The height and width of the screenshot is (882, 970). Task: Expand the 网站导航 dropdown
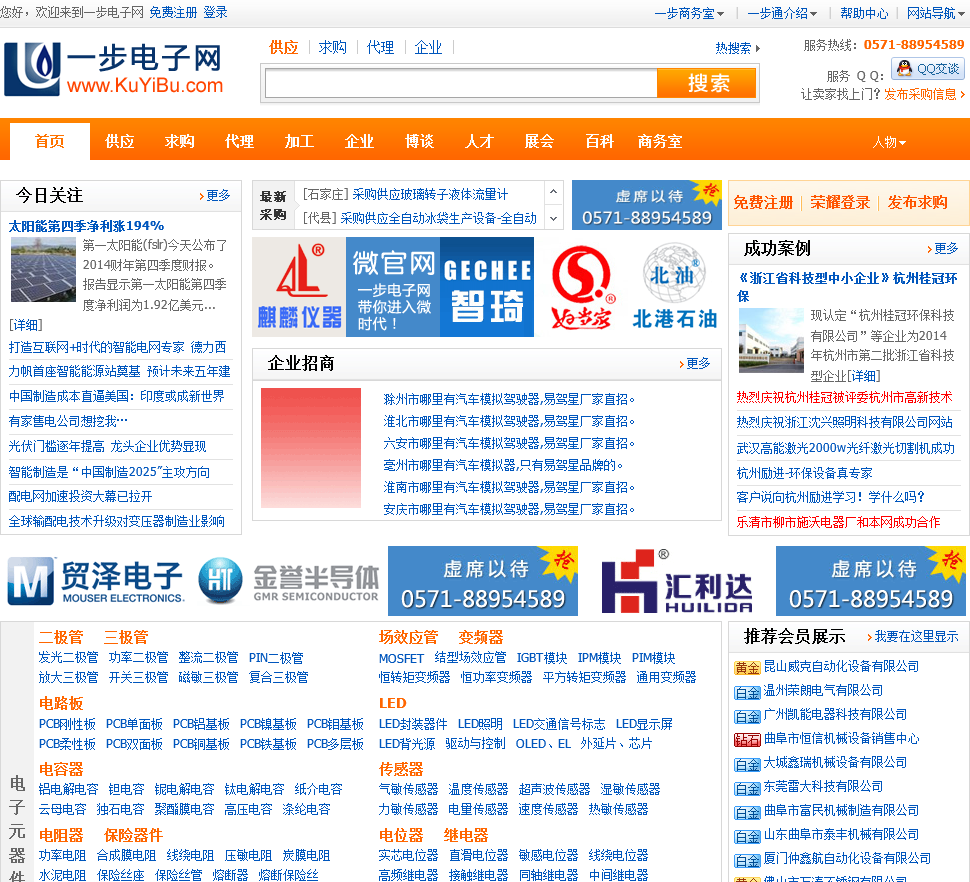[935, 13]
